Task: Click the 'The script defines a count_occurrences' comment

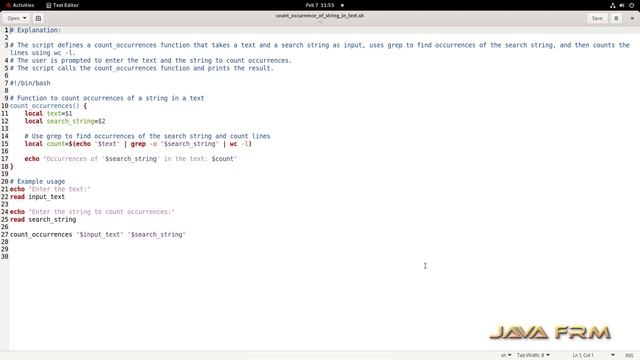Action: [x=320, y=49]
